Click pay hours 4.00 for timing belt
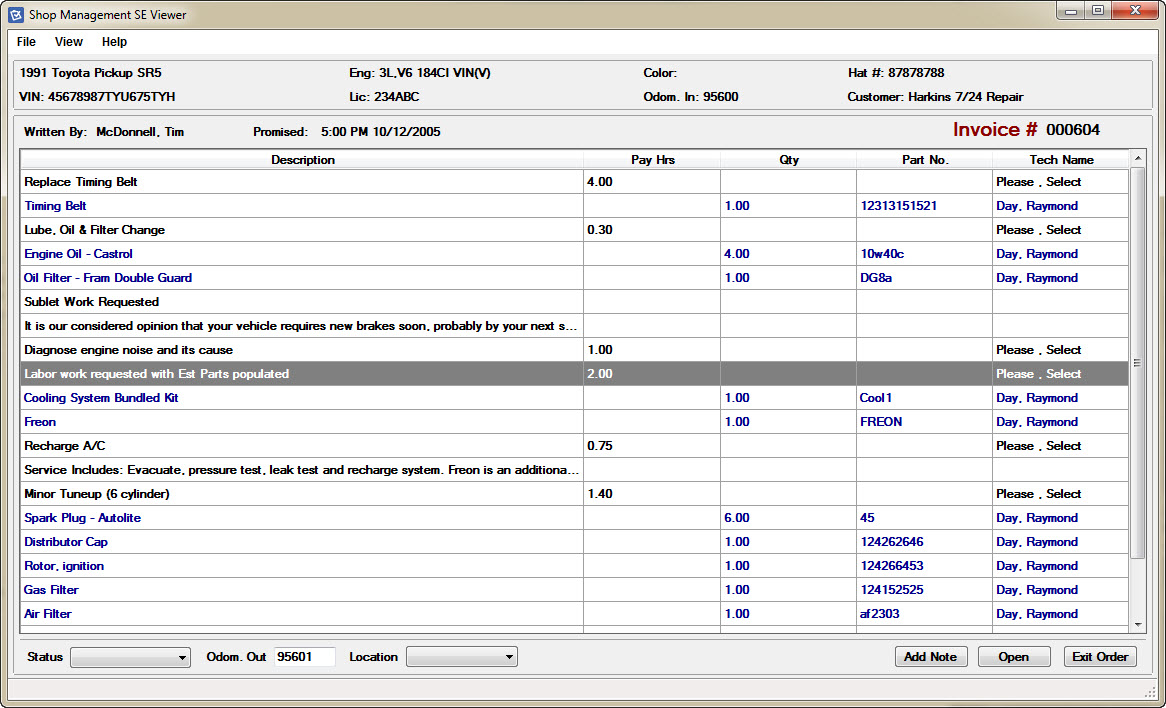Screen dimensions: 1166x708 (652, 182)
